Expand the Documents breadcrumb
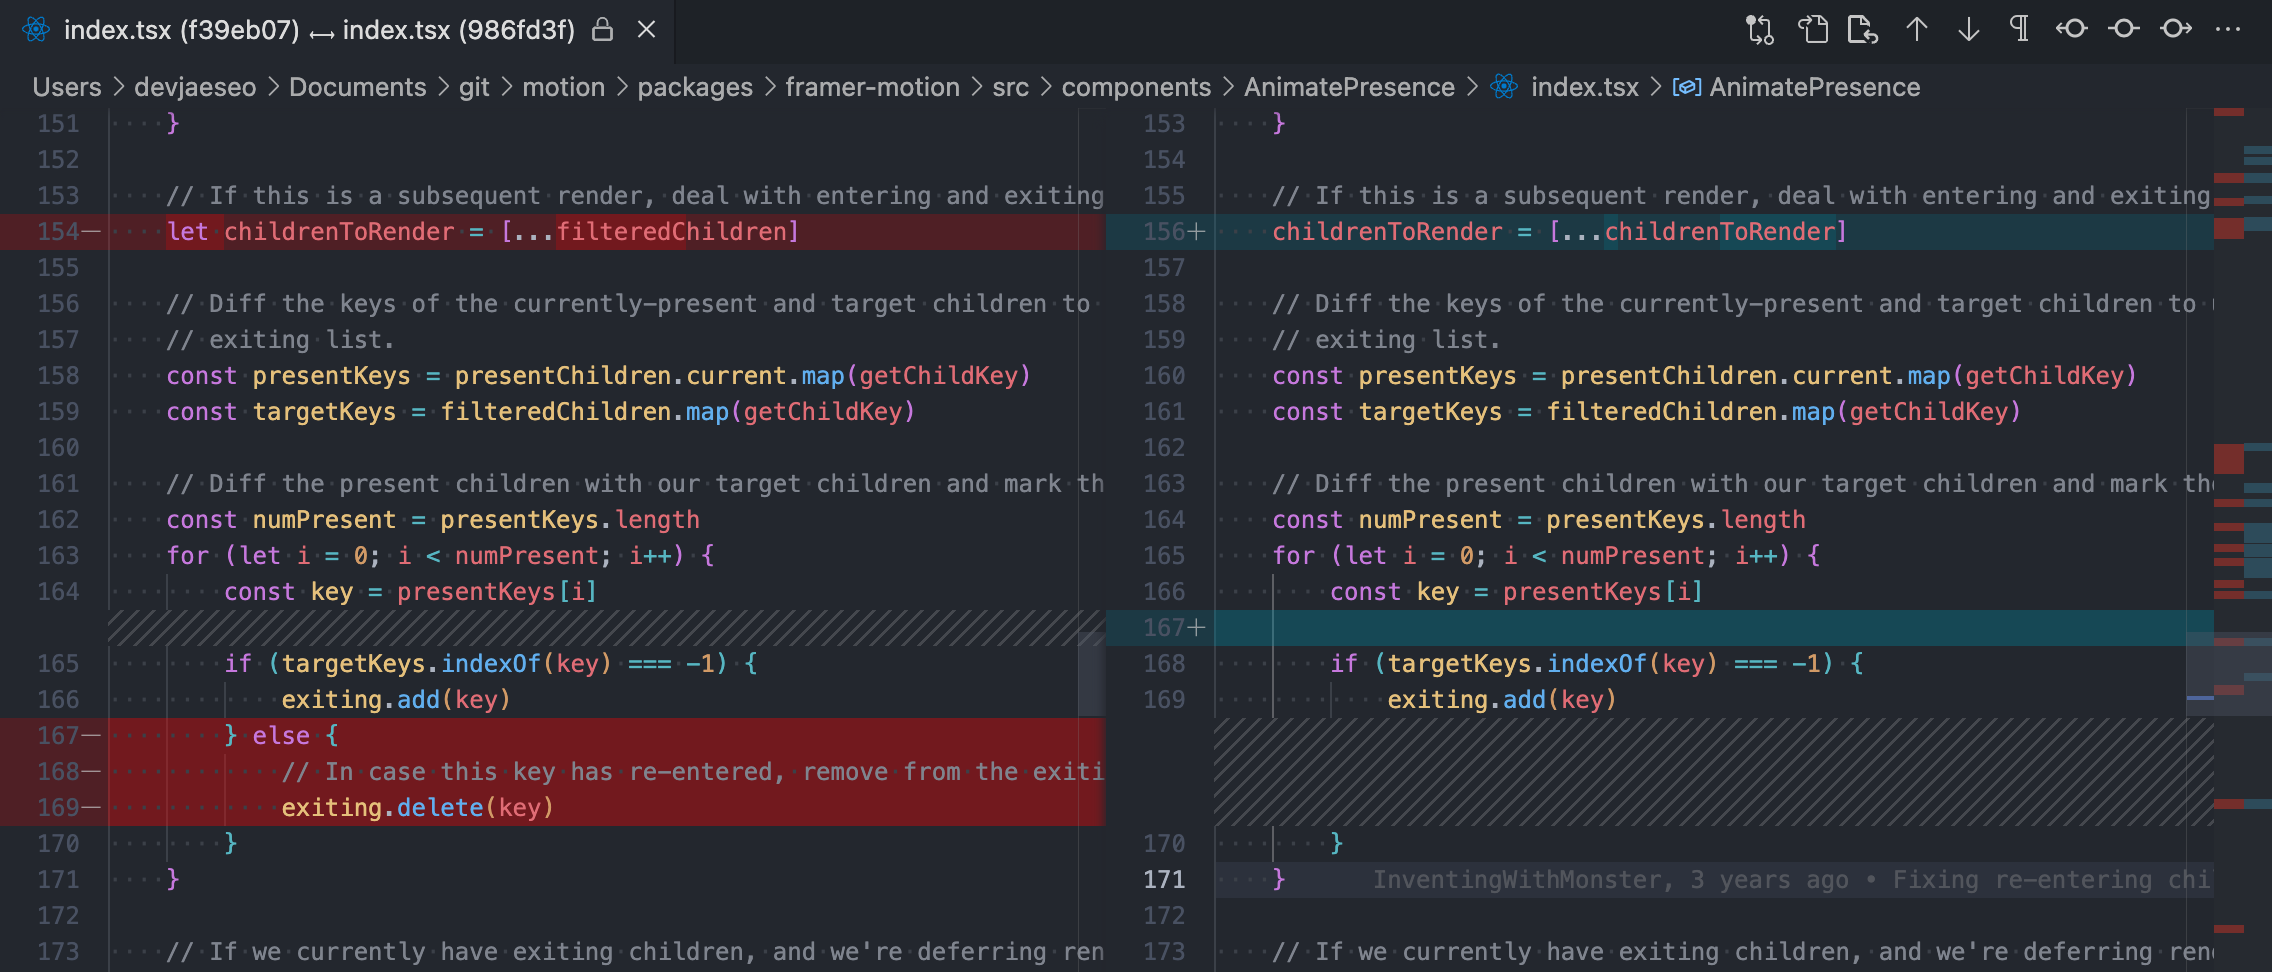2272x972 pixels. (x=358, y=87)
